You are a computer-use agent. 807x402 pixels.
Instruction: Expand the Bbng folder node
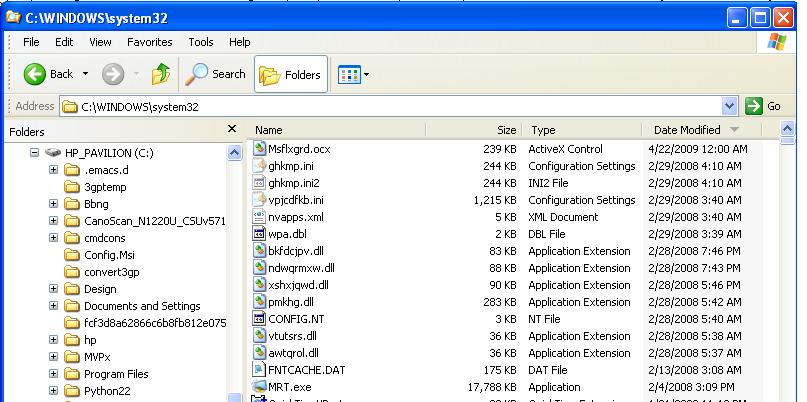54,204
